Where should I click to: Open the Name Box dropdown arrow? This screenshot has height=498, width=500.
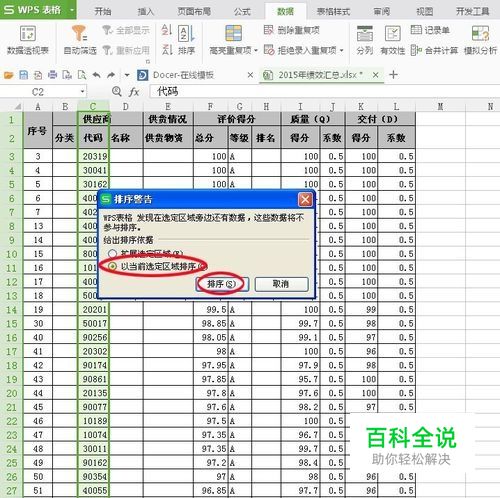click(82, 92)
